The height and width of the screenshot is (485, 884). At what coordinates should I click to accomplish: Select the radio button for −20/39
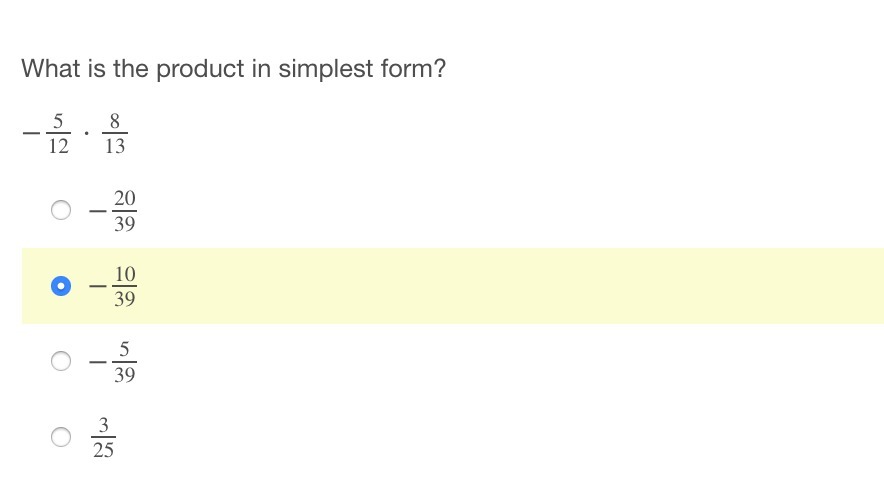(x=61, y=210)
